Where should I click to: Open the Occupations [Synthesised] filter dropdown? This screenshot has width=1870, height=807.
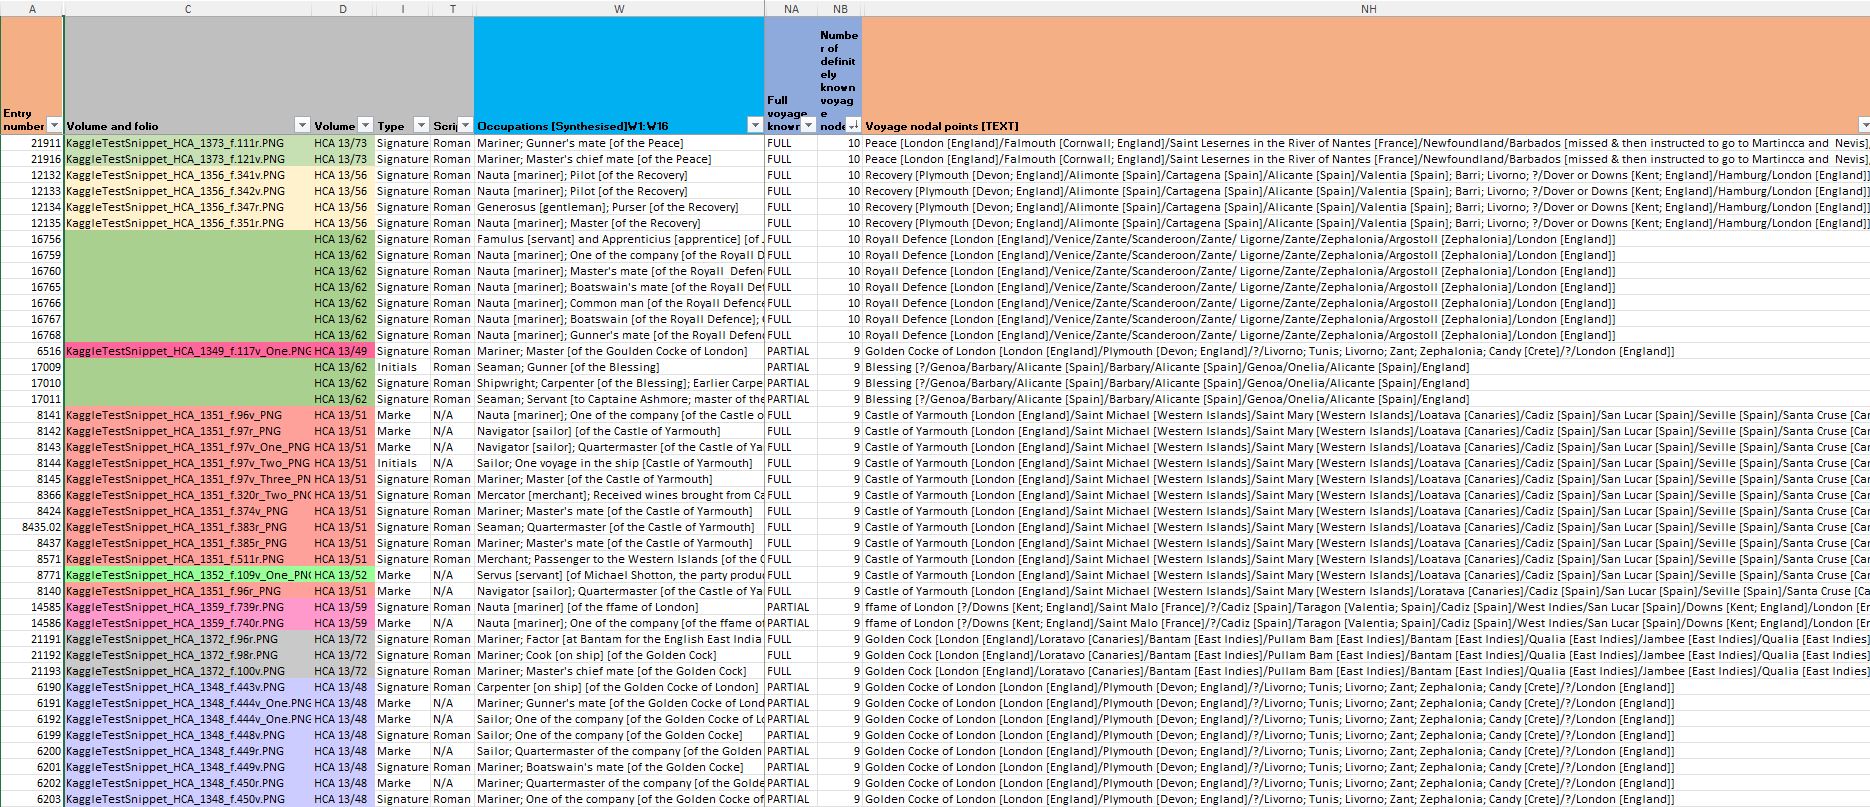tap(754, 126)
